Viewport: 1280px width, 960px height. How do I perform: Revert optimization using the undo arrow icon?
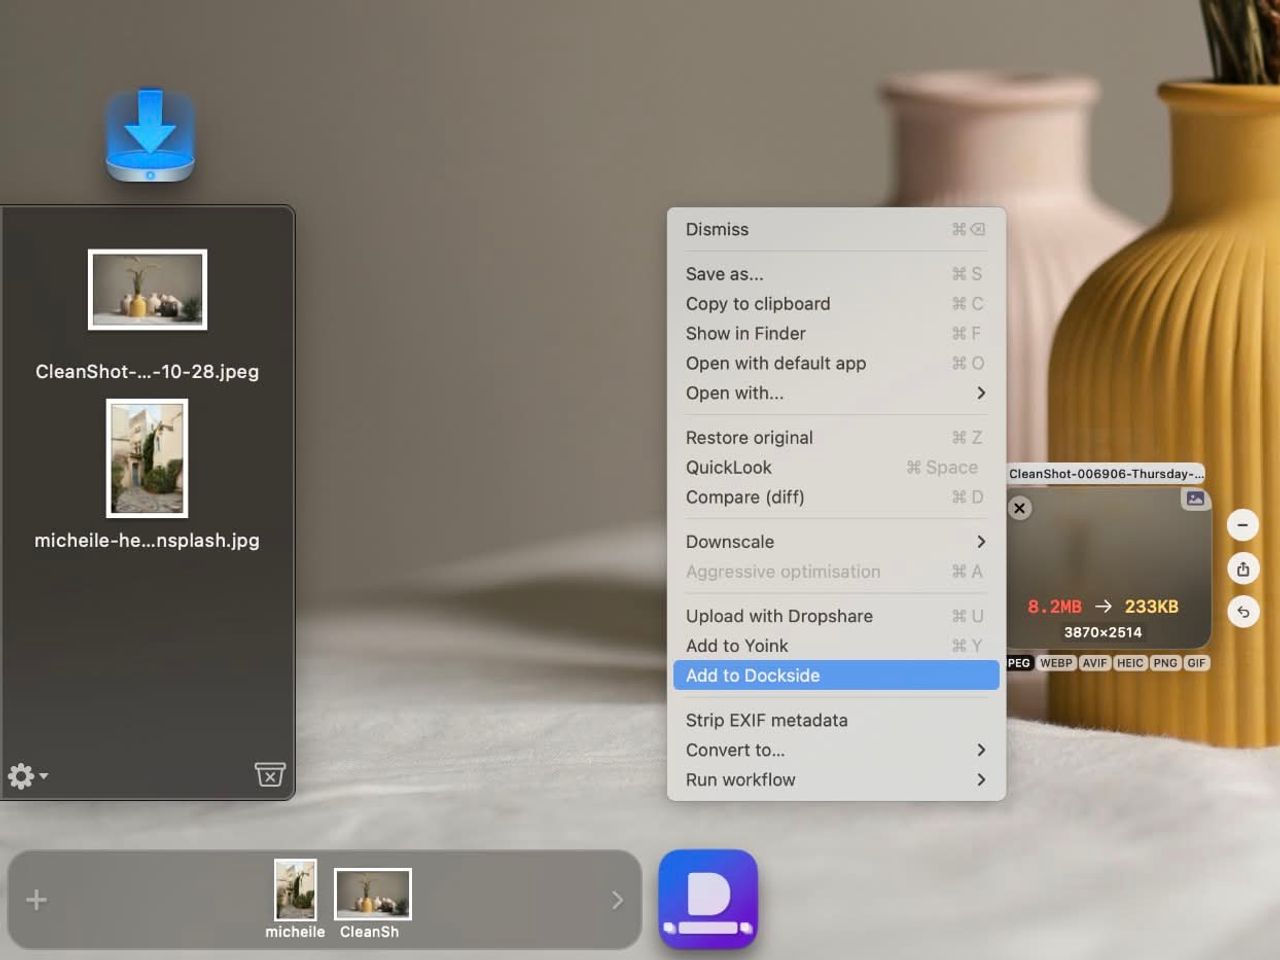[1243, 611]
